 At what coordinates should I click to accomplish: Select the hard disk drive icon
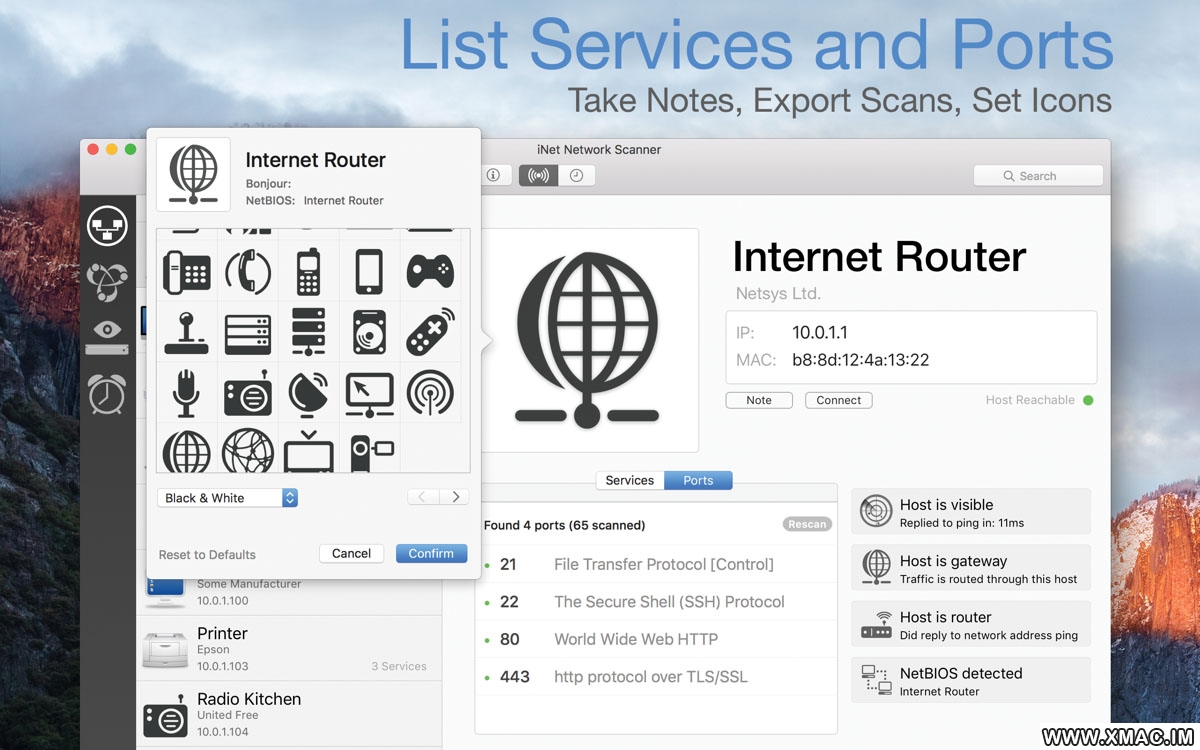click(369, 332)
